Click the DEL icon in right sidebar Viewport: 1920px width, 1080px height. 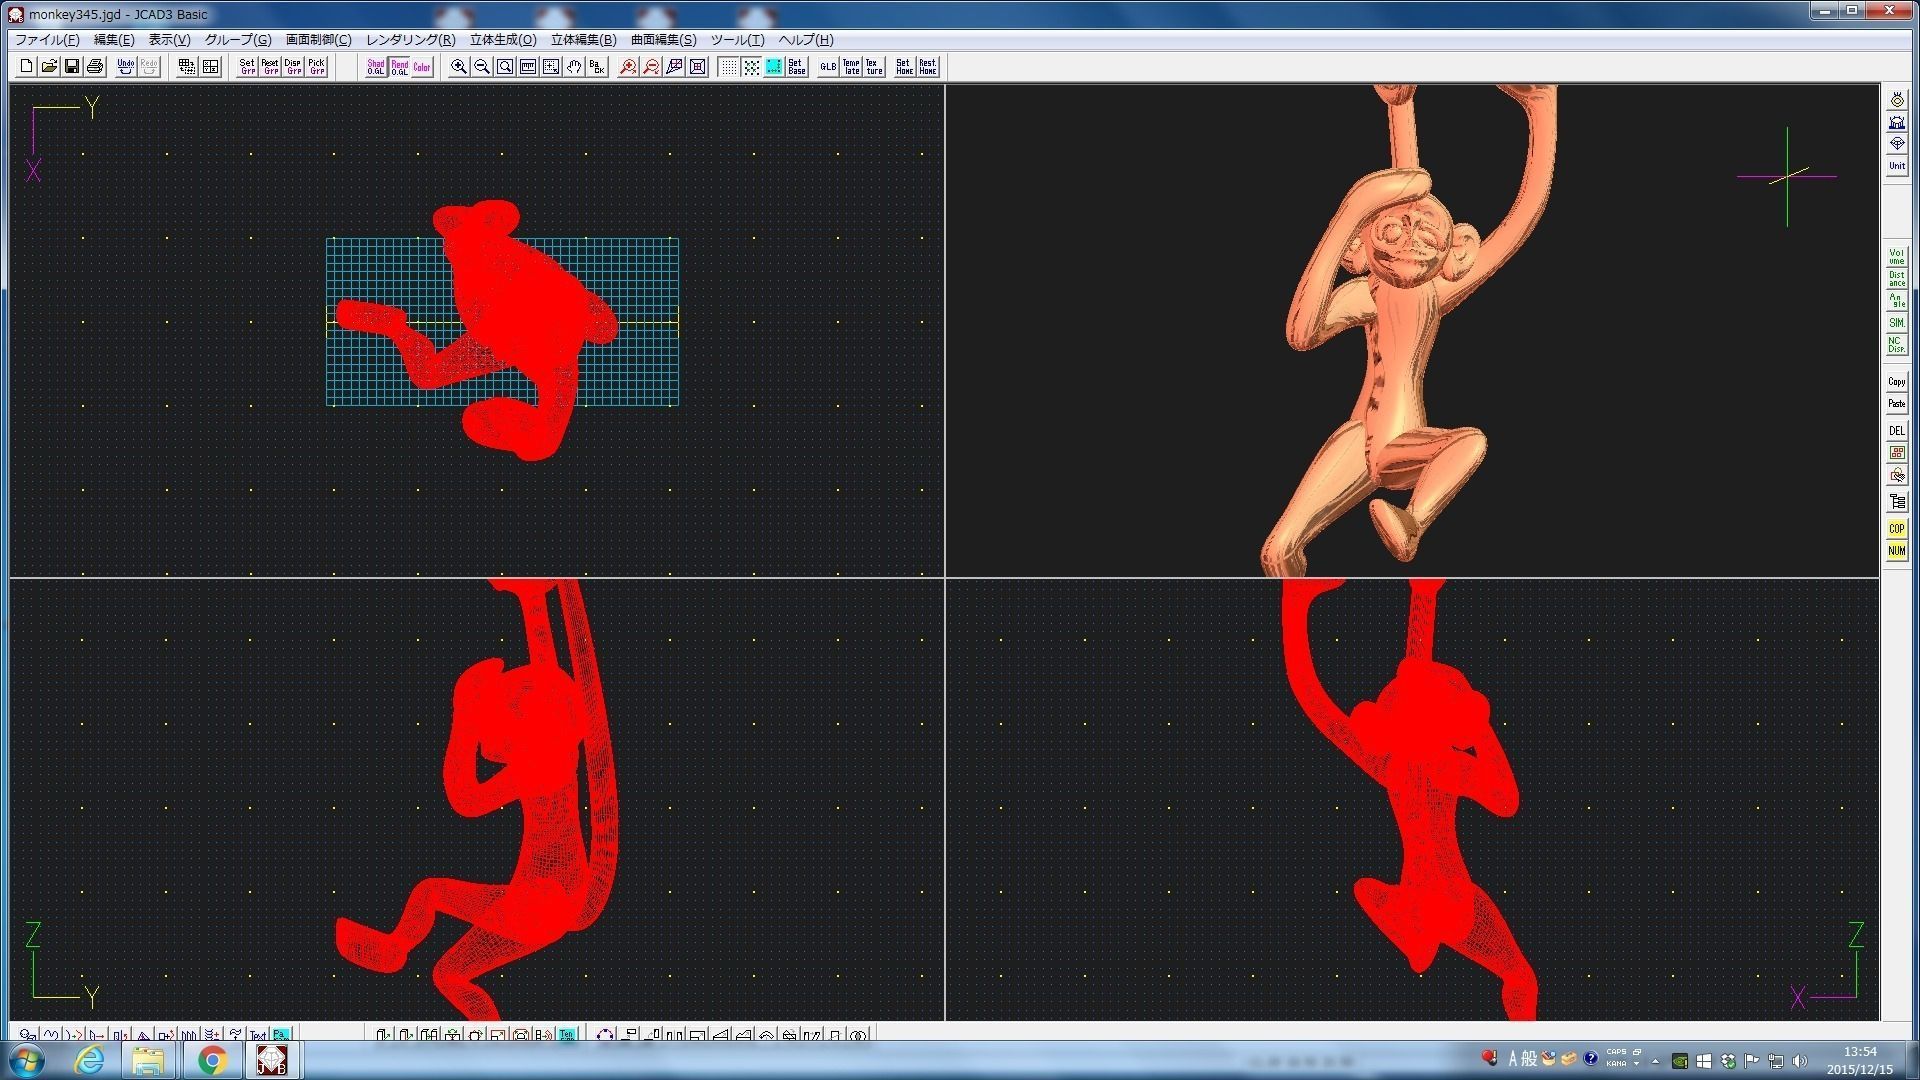pyautogui.click(x=1896, y=431)
